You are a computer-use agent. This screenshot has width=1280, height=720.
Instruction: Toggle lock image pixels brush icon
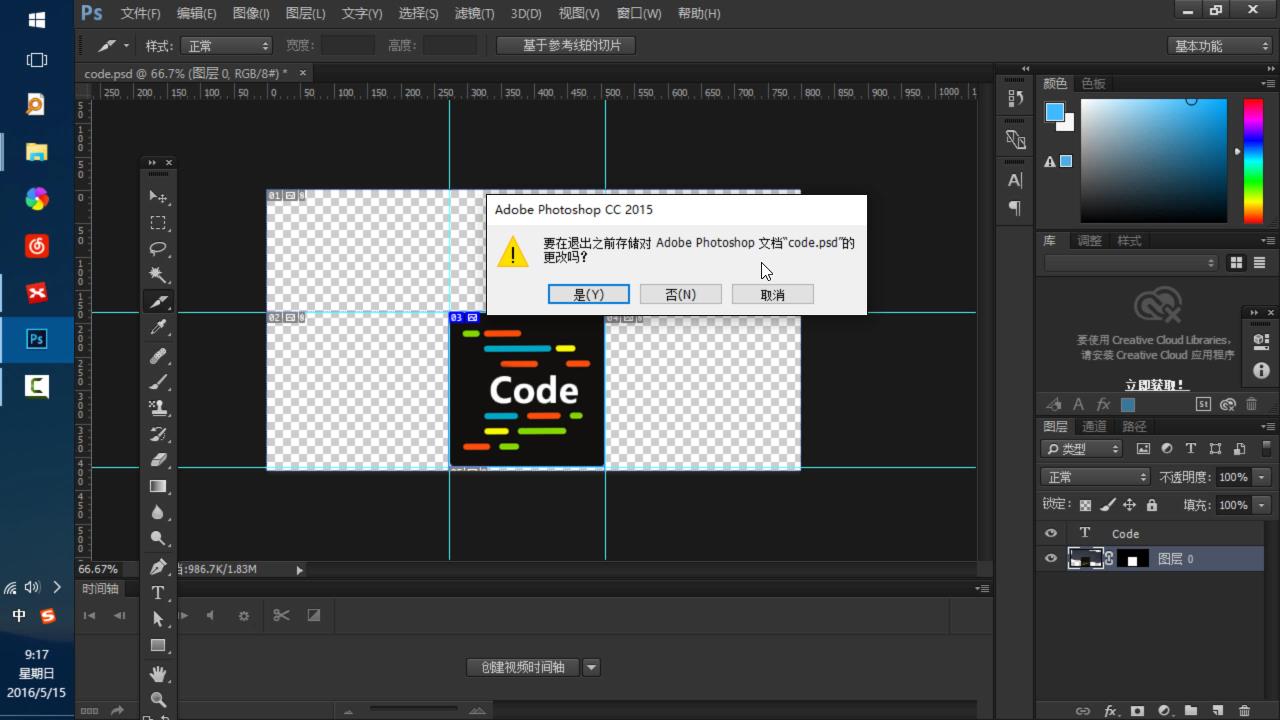pyautogui.click(x=1107, y=505)
